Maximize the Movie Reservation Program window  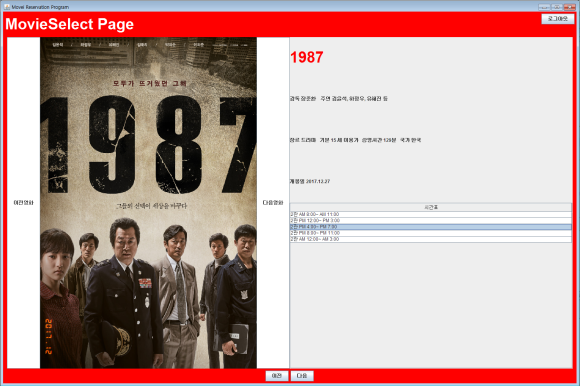[x=557, y=7]
